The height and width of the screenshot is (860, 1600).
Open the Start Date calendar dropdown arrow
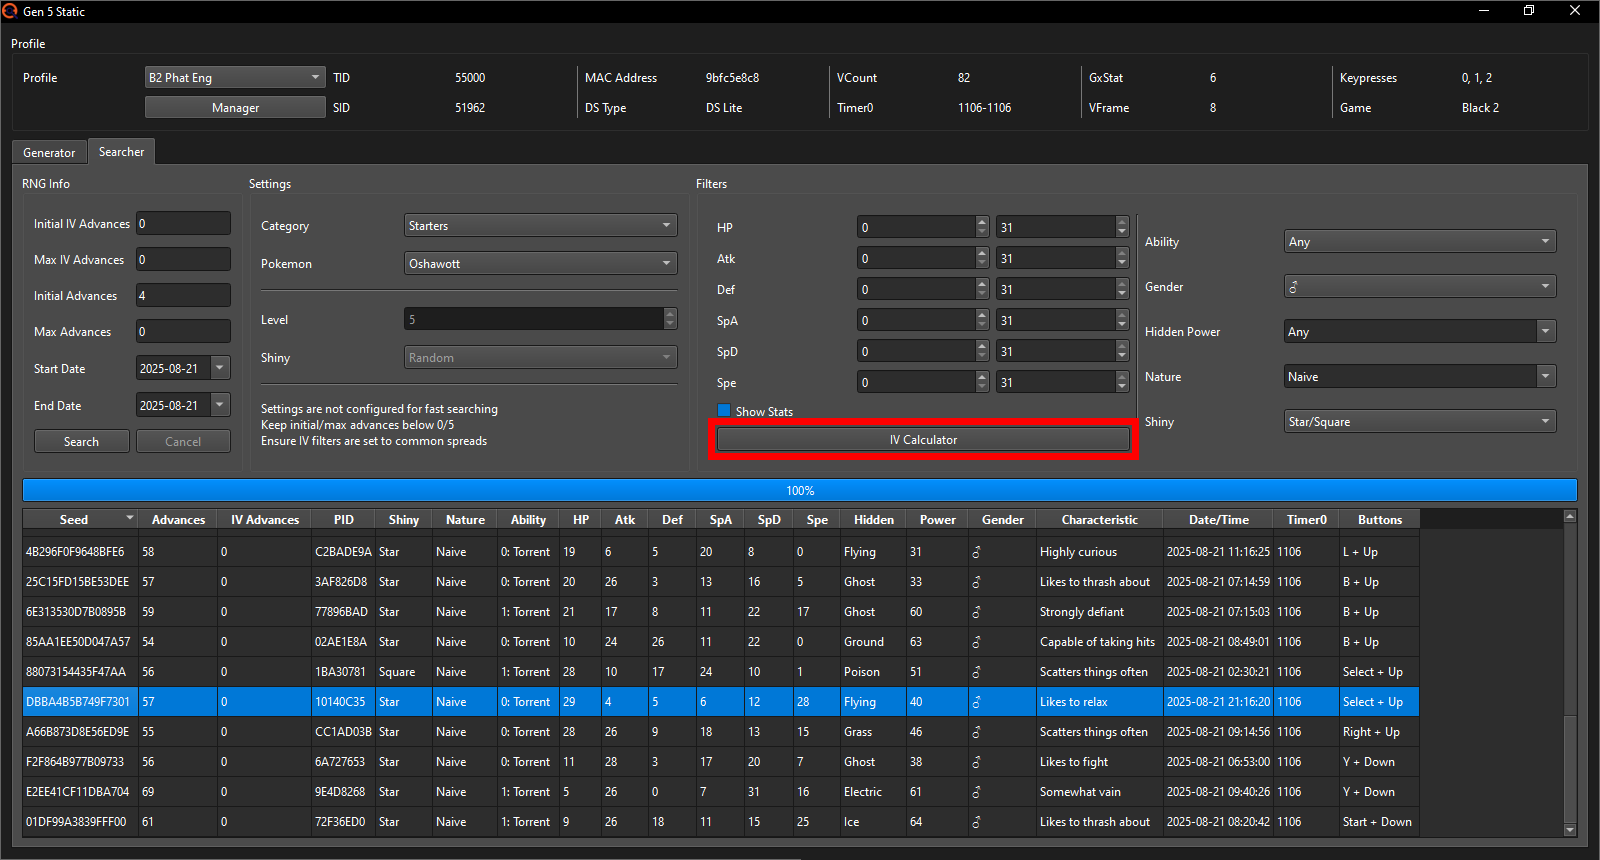coord(220,368)
